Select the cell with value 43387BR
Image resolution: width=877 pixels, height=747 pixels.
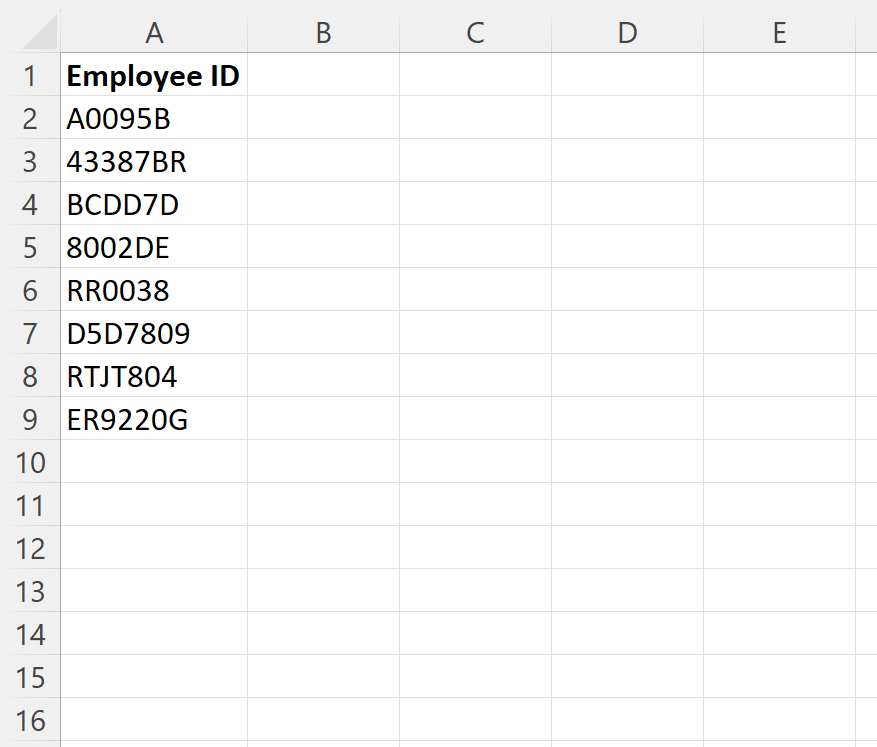[153, 161]
